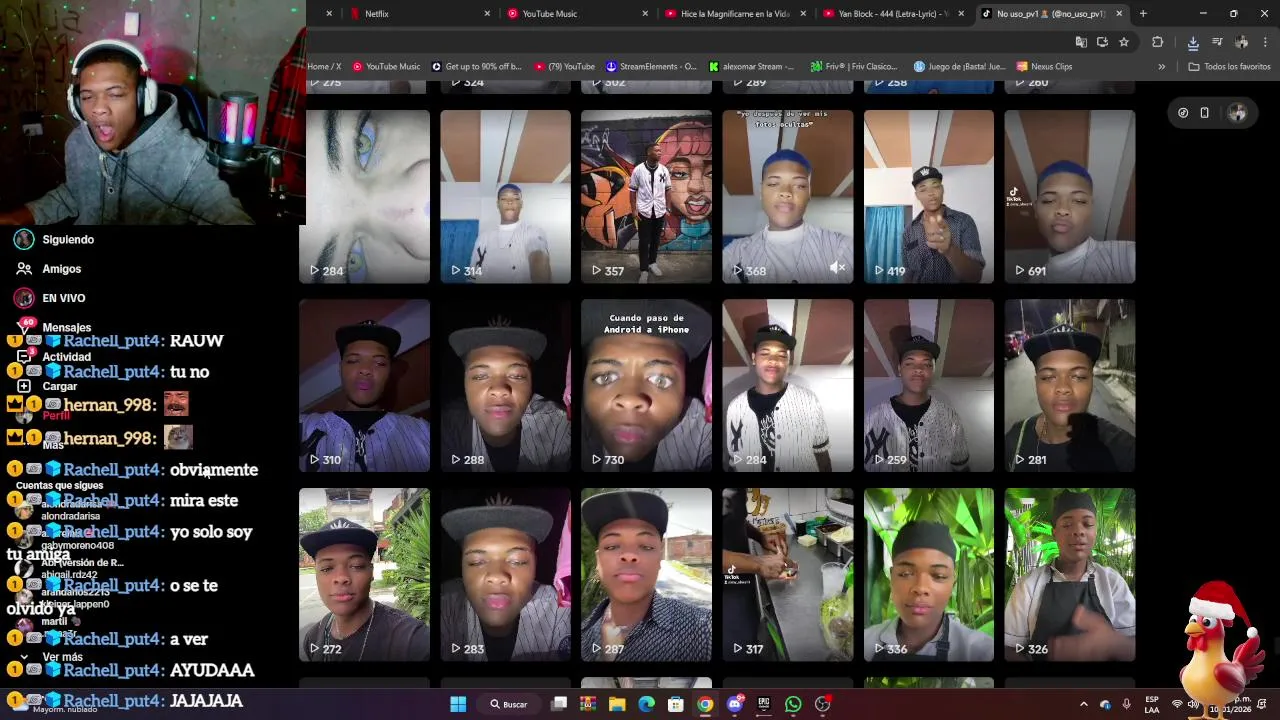The image size is (1280, 720).
Task: Open Epic Games Launcher from the taskbar
Action: (764, 704)
